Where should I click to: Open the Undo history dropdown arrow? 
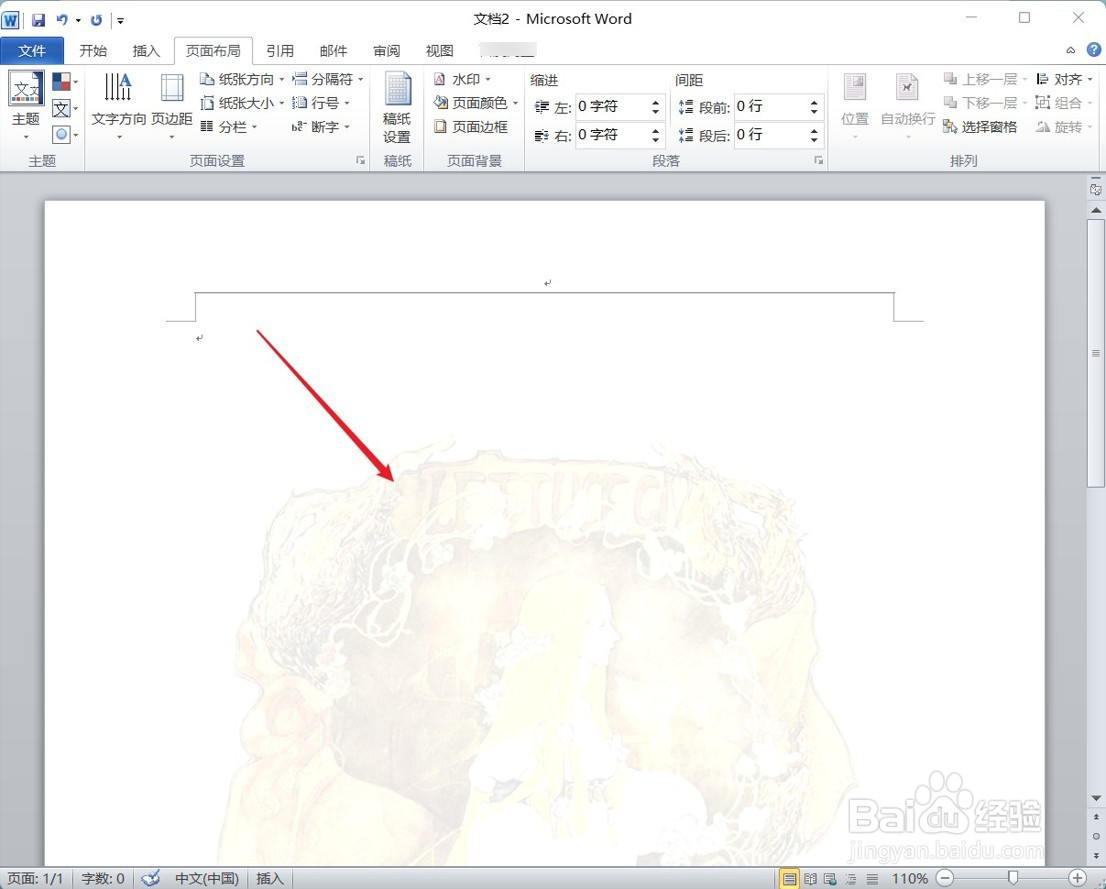(x=78, y=20)
